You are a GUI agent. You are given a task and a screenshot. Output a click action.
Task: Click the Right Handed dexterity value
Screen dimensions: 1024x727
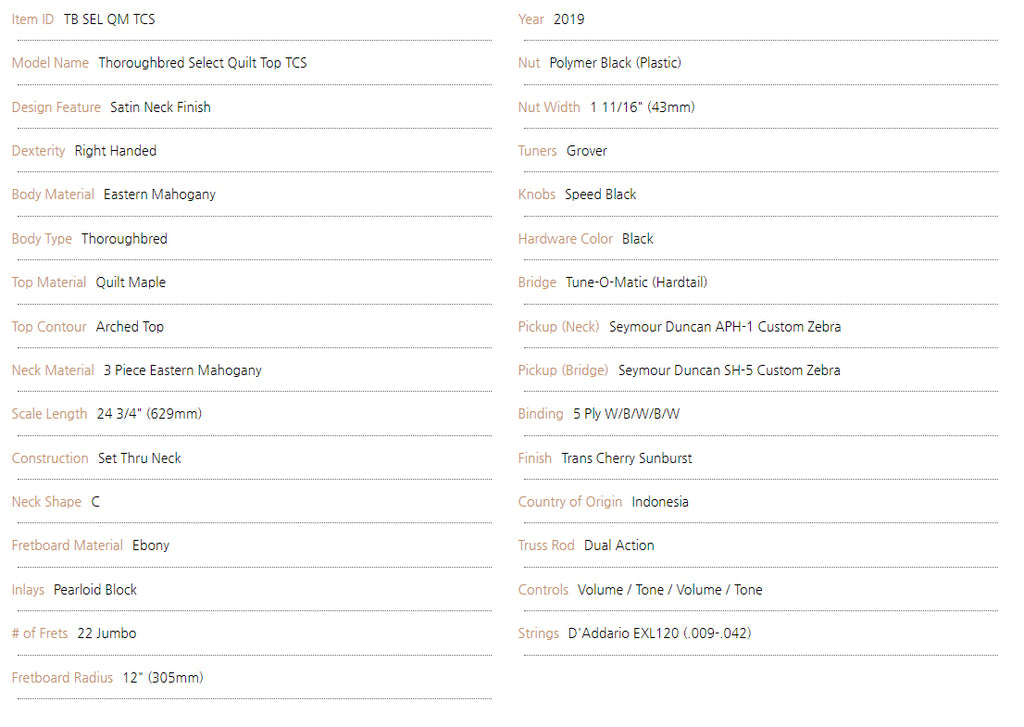(x=116, y=151)
